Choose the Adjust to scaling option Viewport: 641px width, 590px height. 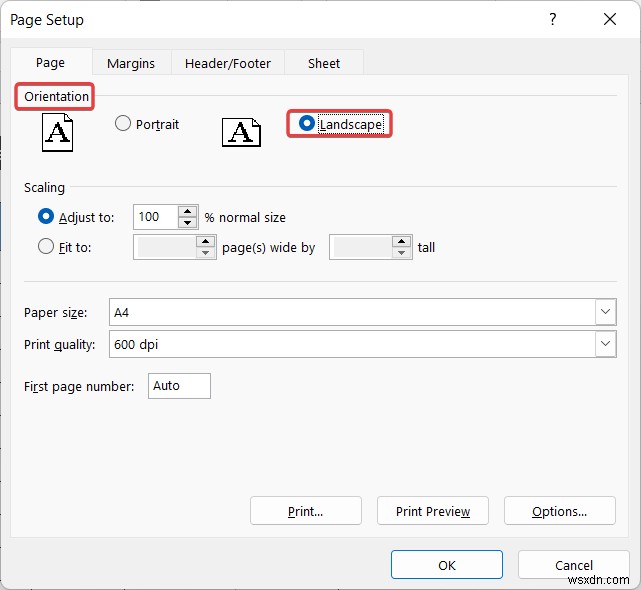[46, 216]
